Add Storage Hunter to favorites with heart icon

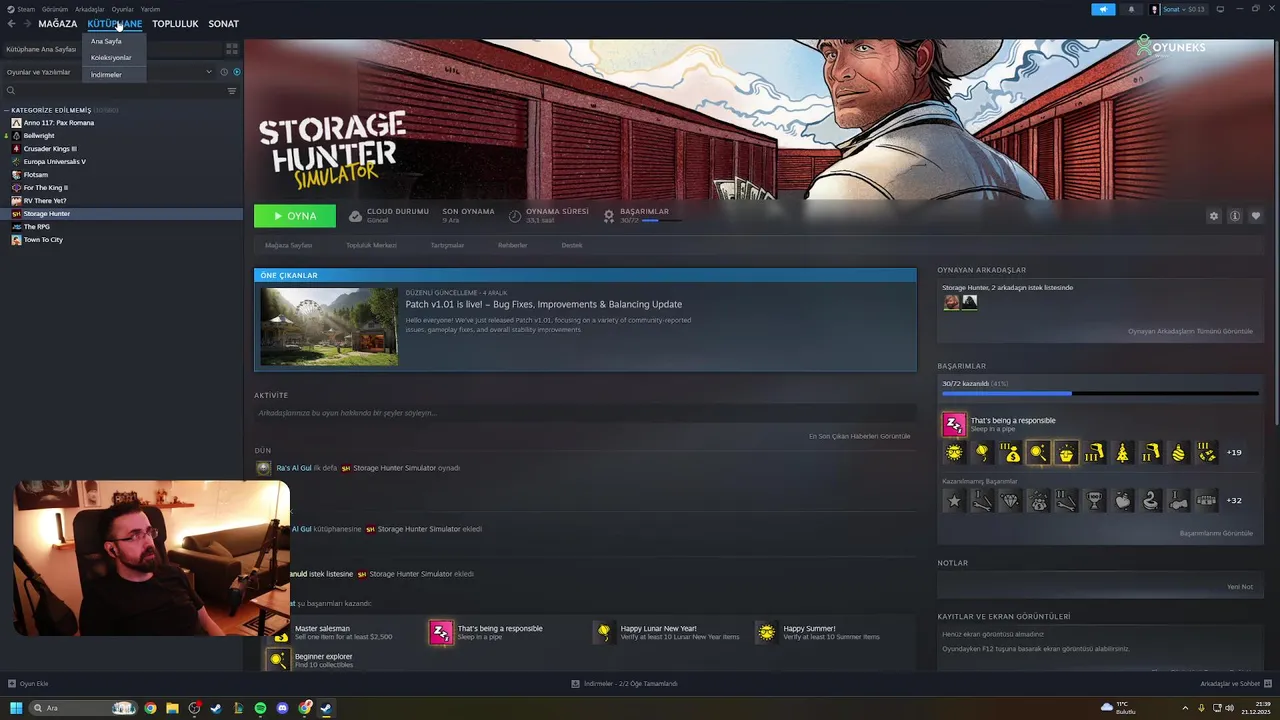1256,216
